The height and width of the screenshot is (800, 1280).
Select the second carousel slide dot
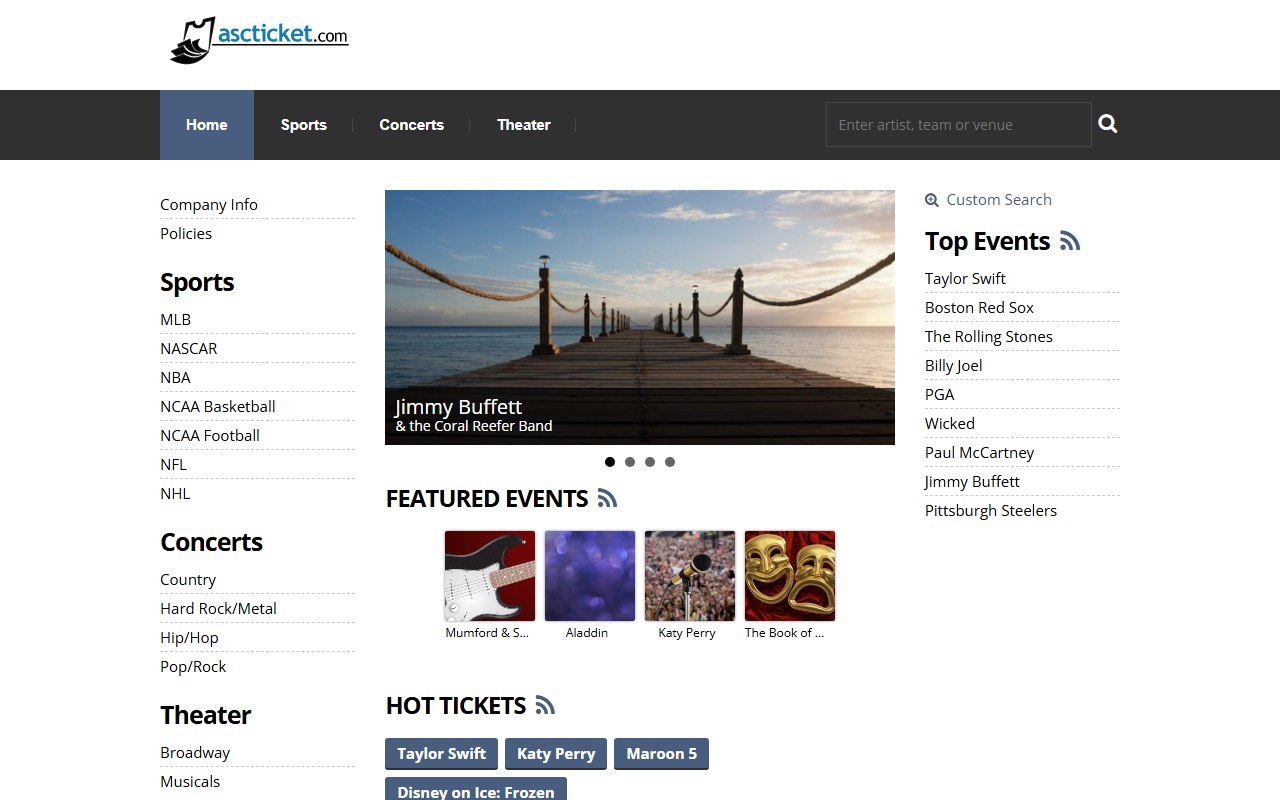[x=630, y=462]
